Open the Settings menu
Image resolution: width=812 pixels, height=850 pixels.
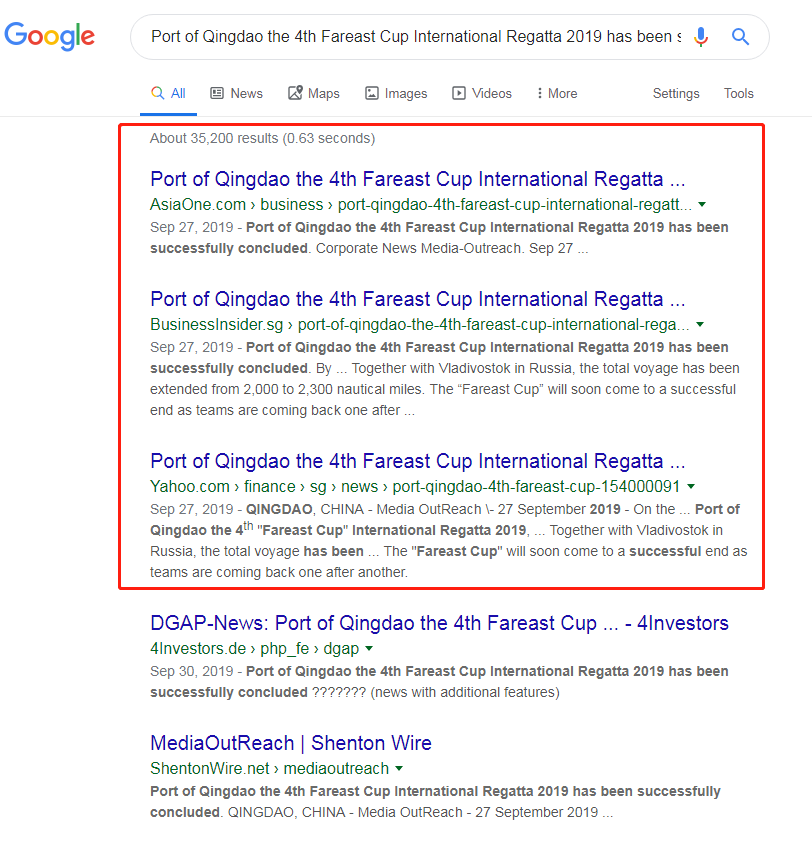click(676, 93)
